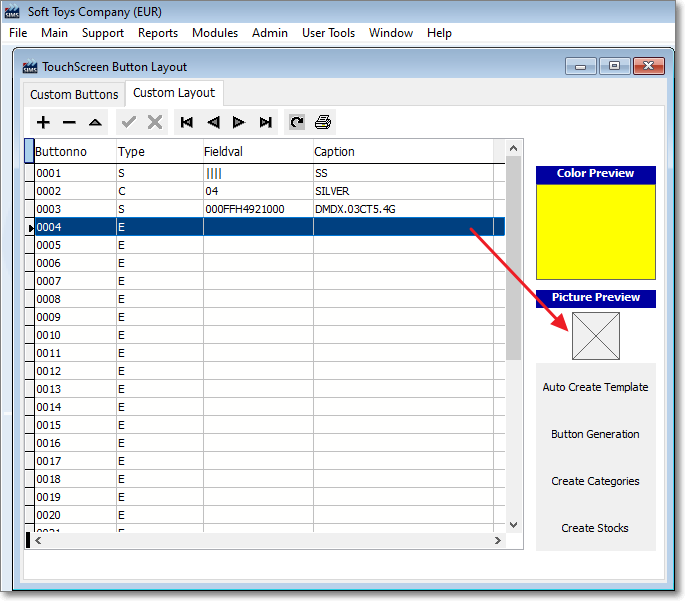Go to previous record icon

click(x=213, y=122)
